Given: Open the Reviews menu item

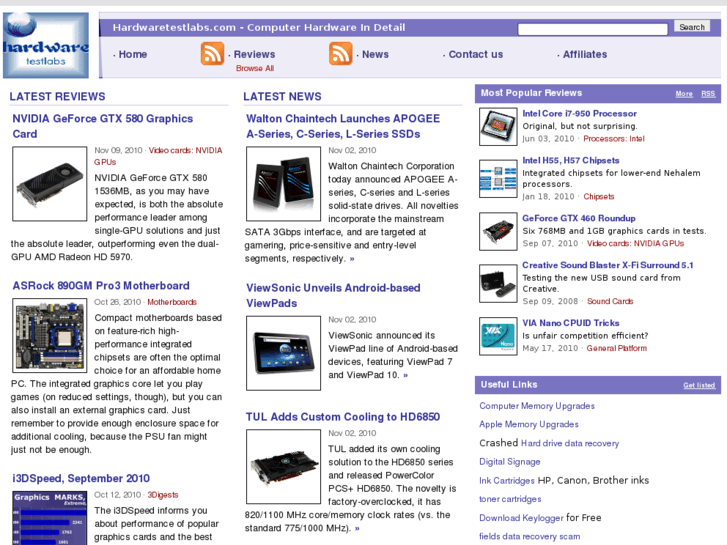Looking at the screenshot, I should click(254, 54).
